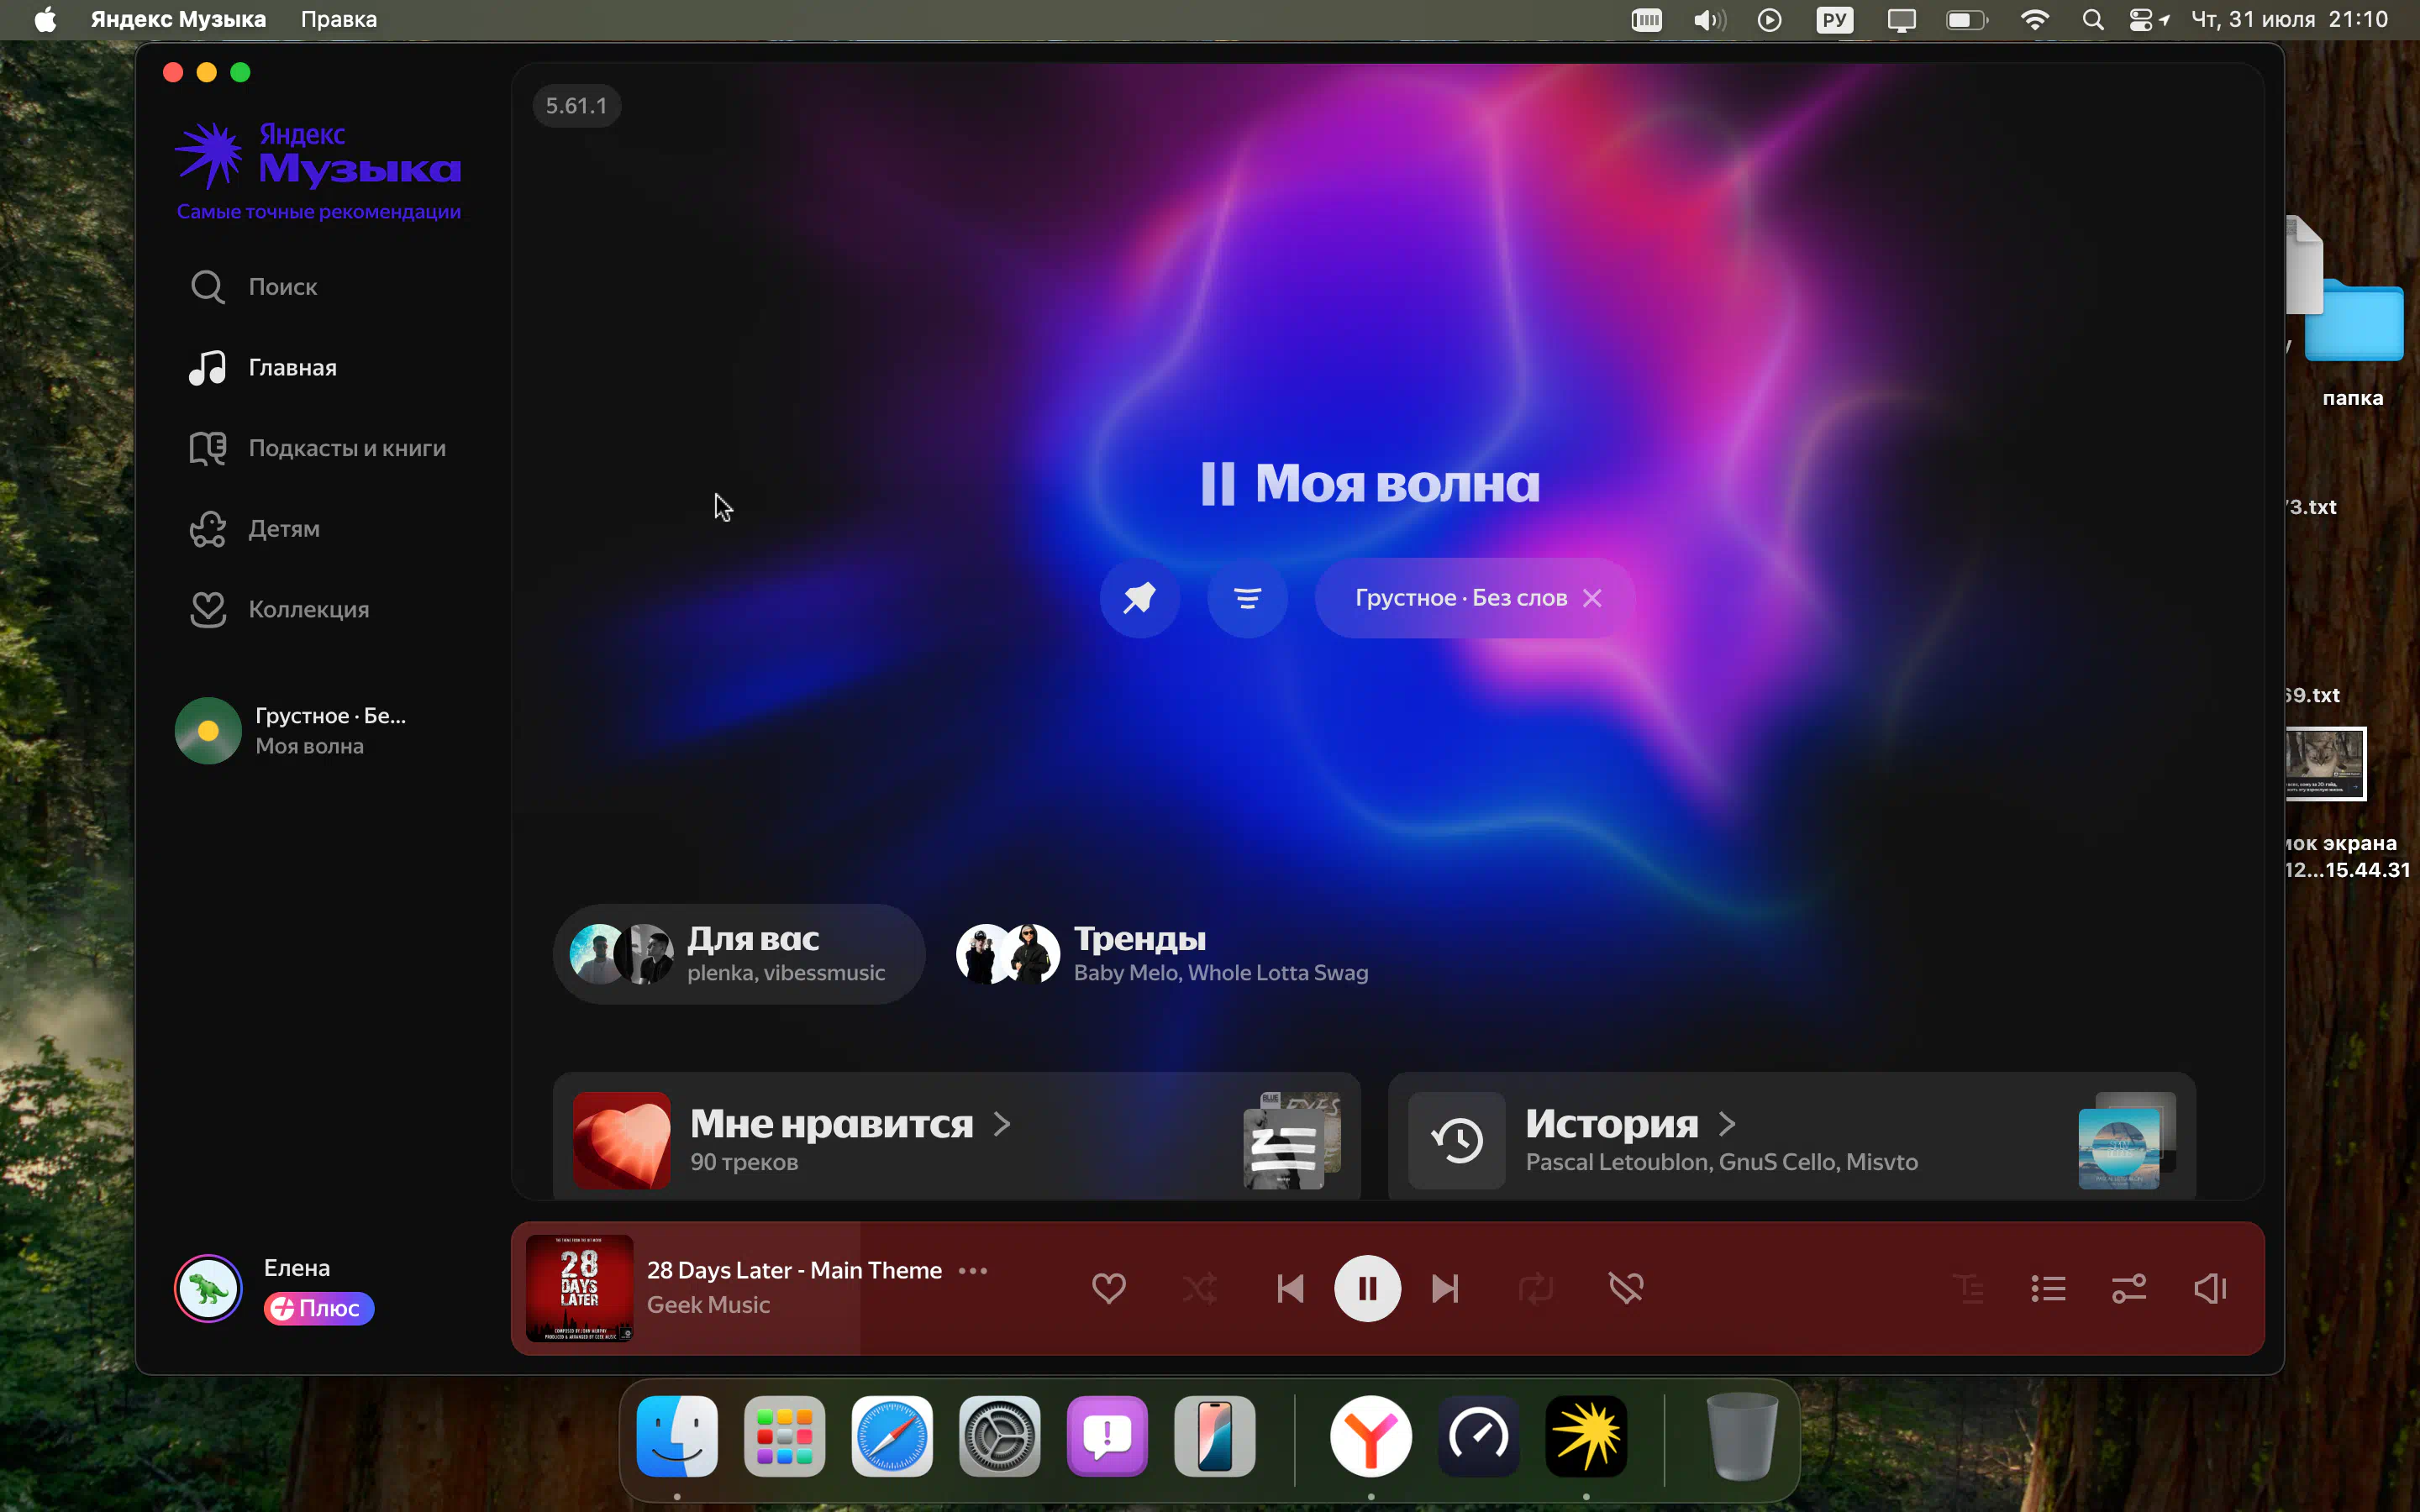Screen dimensions: 2420x1512
Task: Open track options three dots menu
Action: 972,1271
